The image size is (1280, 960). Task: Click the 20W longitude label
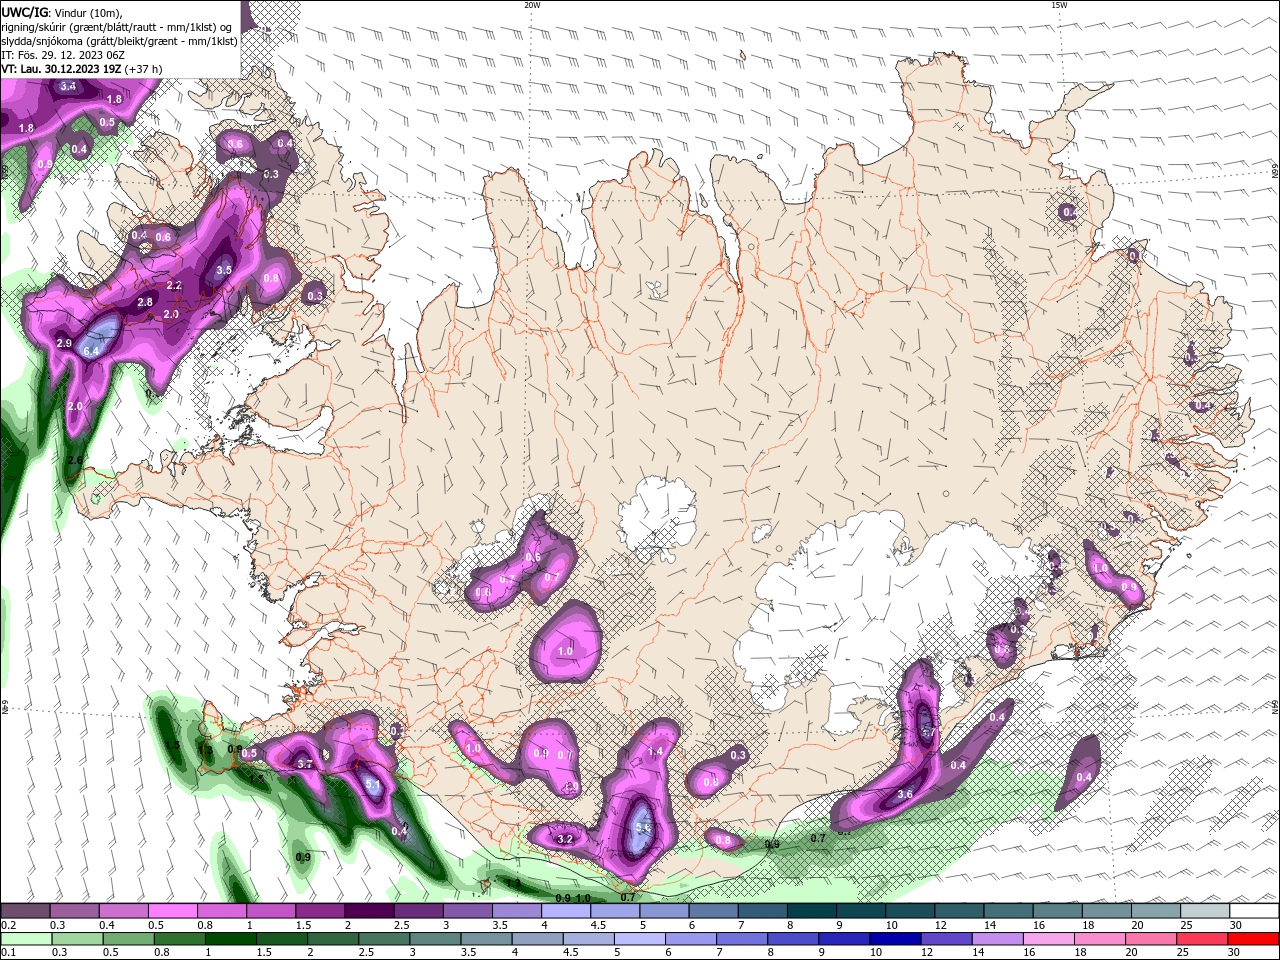click(x=532, y=5)
